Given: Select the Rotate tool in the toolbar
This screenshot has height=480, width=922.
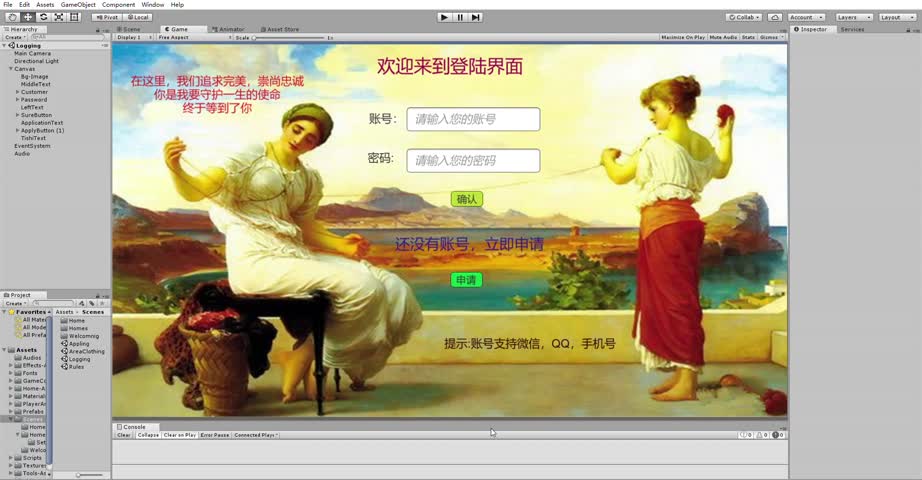Looking at the screenshot, I should 43,17.
